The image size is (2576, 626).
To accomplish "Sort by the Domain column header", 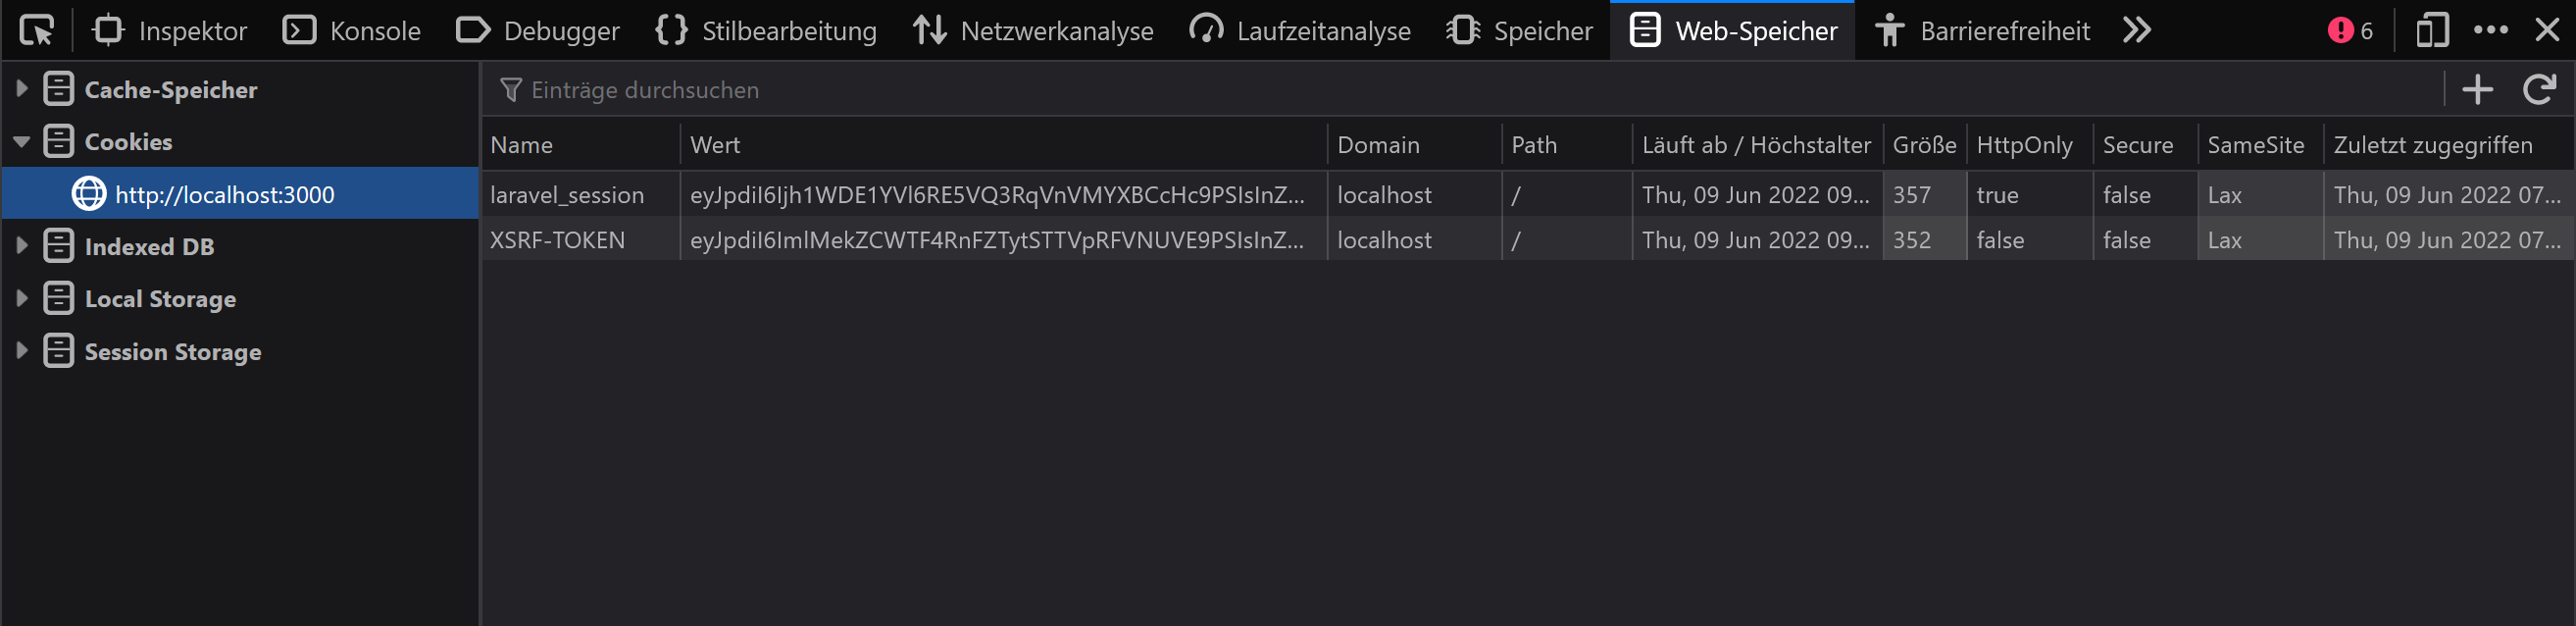I will pyautogui.click(x=1414, y=145).
